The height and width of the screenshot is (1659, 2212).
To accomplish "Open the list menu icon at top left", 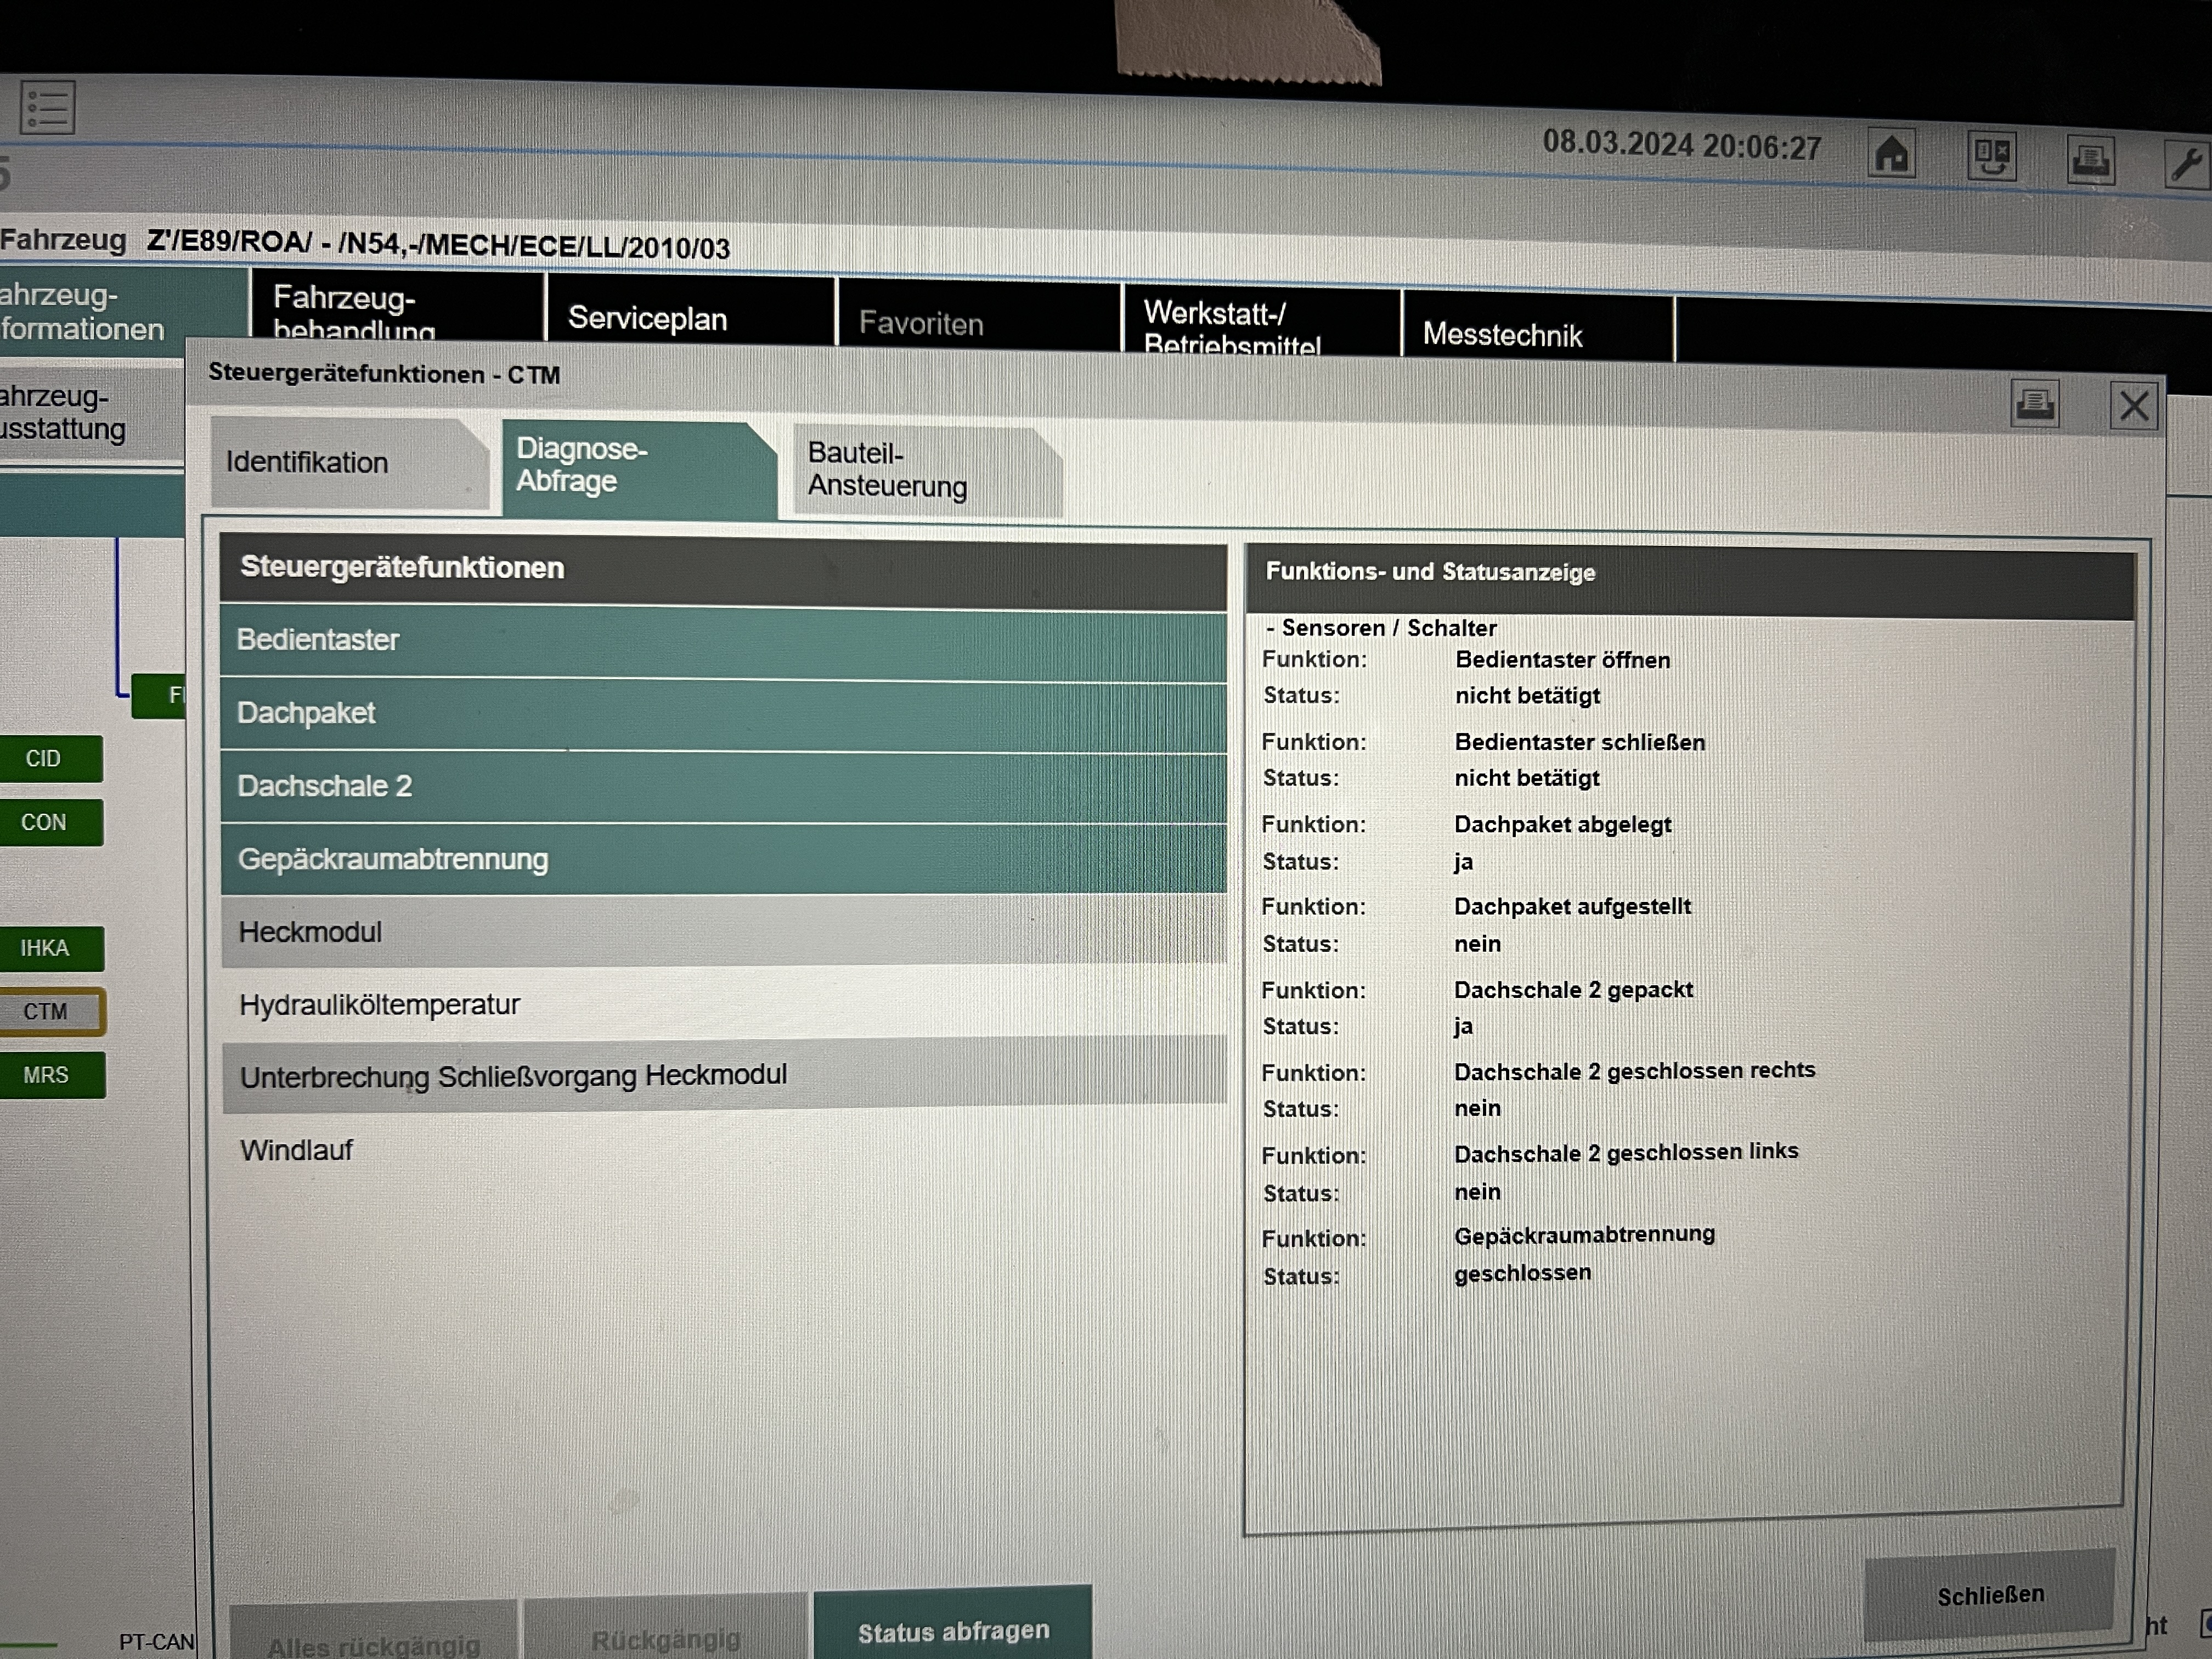I will point(47,107).
